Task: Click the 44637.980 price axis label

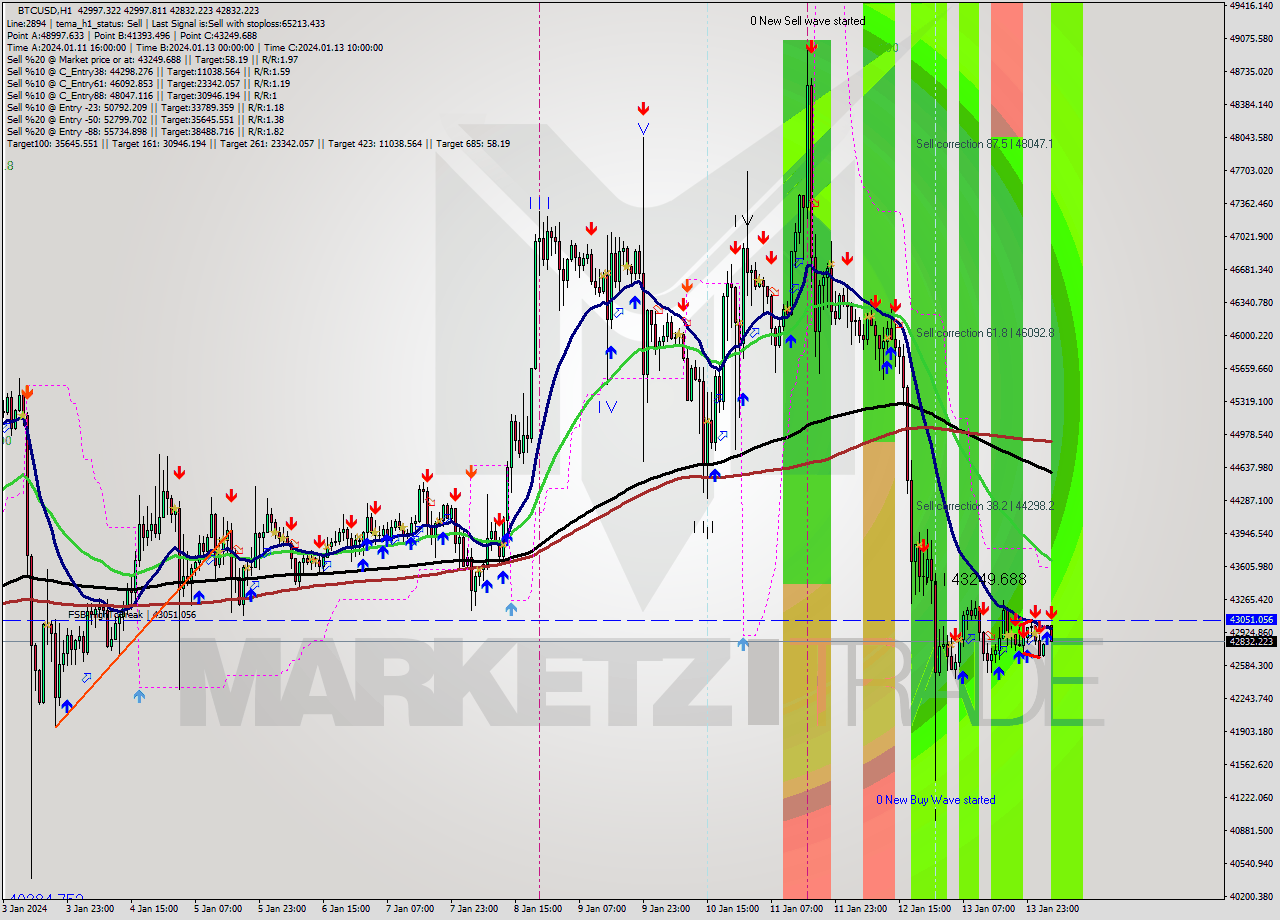Action: 1250,467
